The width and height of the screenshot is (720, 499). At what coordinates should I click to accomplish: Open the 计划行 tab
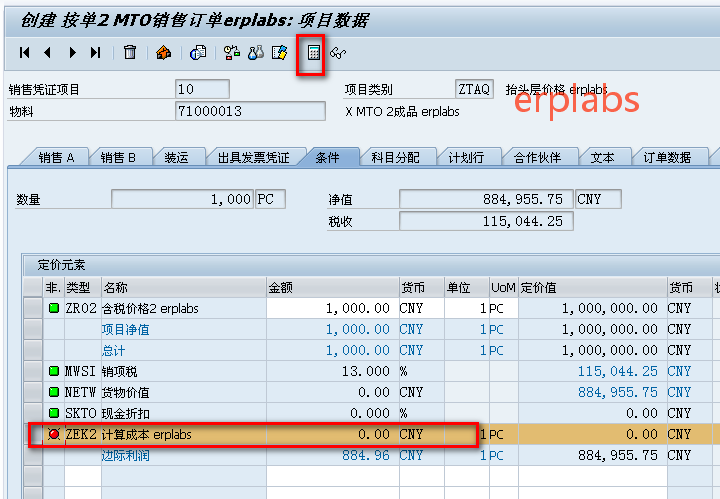(x=466, y=158)
